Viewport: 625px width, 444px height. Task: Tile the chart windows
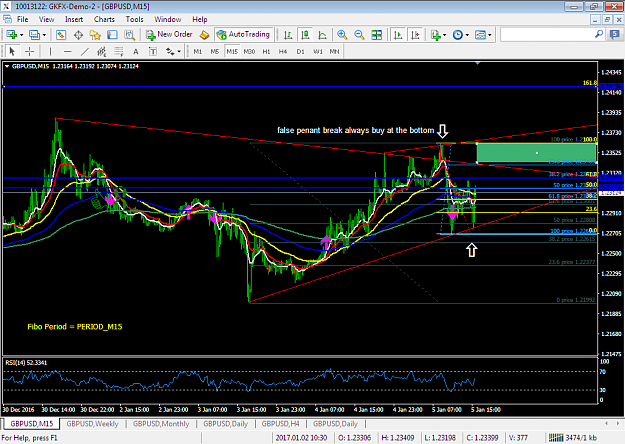point(376,35)
